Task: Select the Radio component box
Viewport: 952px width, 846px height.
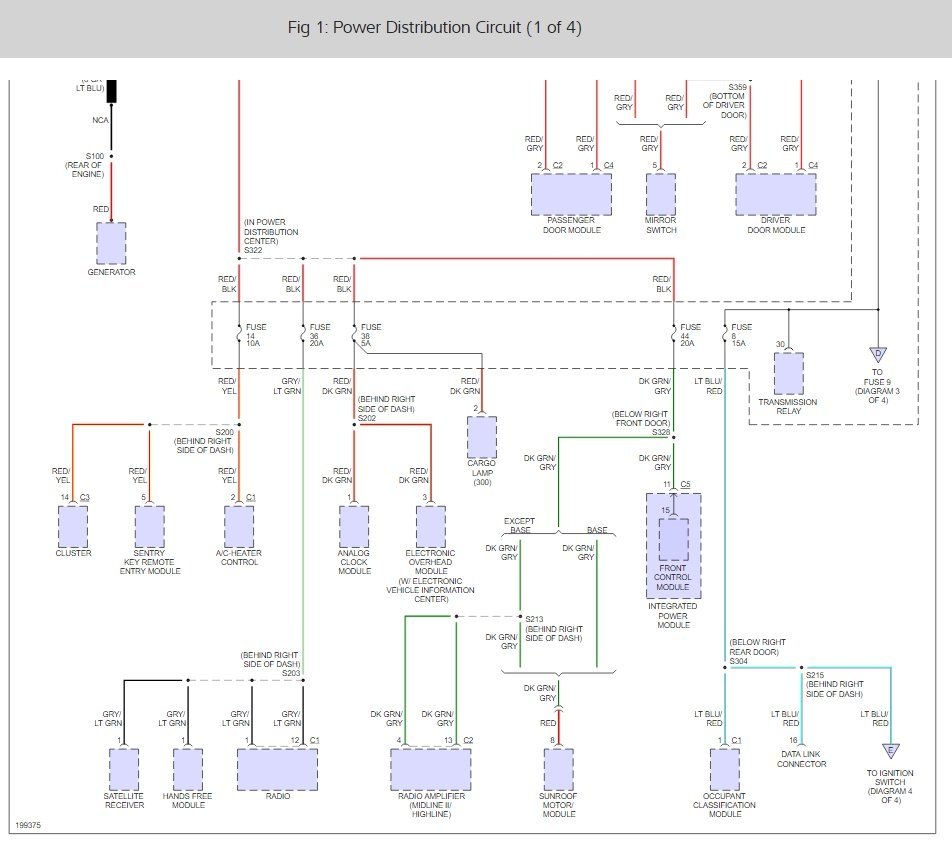Action: coord(277,769)
